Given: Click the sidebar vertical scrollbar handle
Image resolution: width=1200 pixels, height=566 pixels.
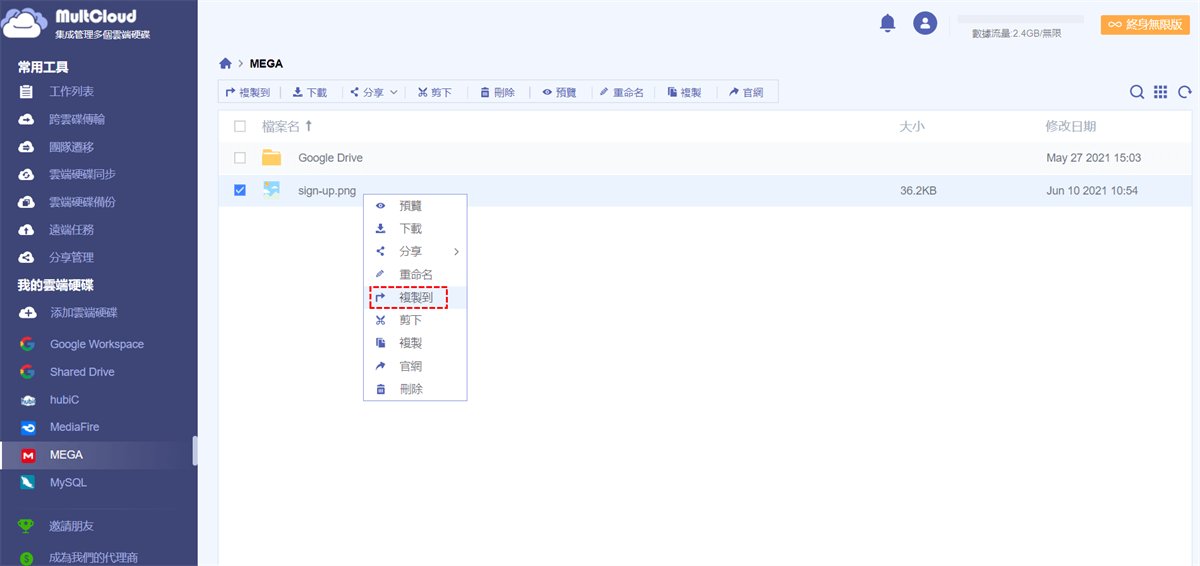Looking at the screenshot, I should (195, 450).
